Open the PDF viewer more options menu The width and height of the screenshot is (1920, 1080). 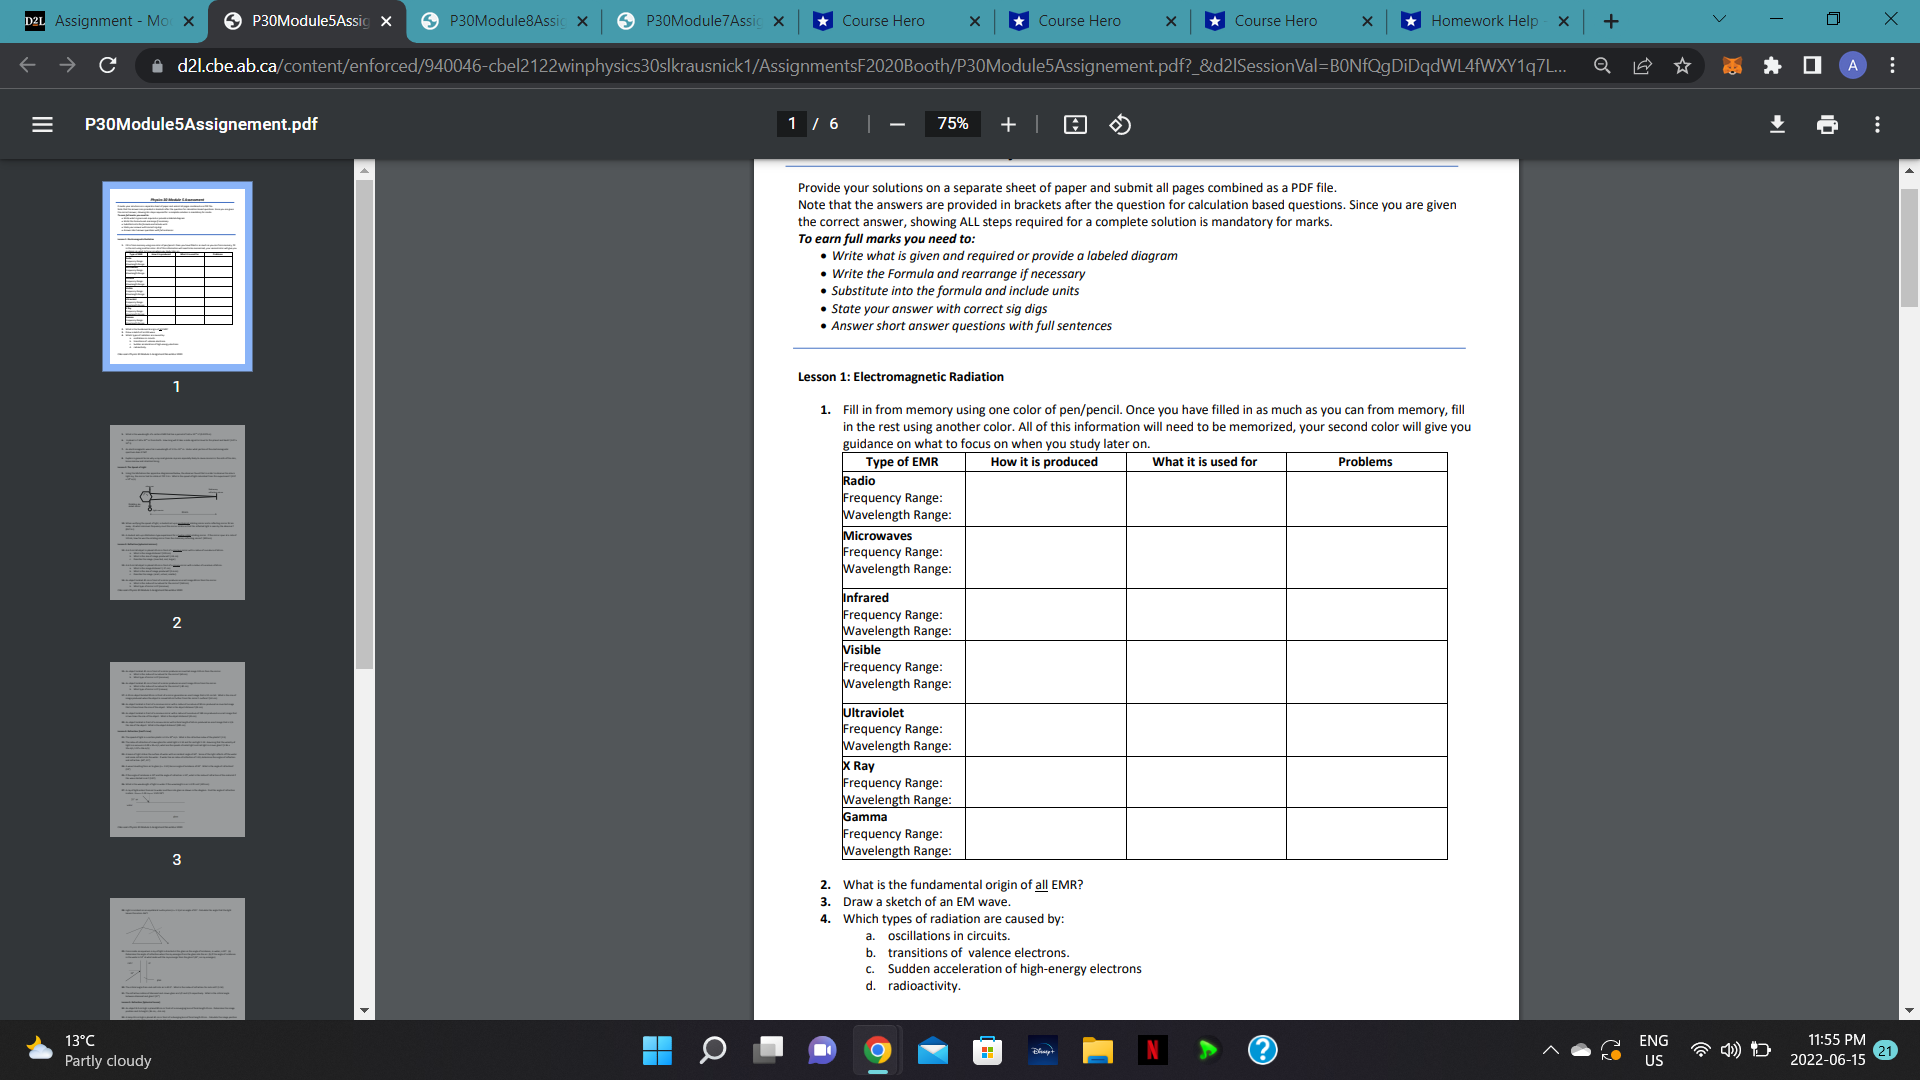1876,124
